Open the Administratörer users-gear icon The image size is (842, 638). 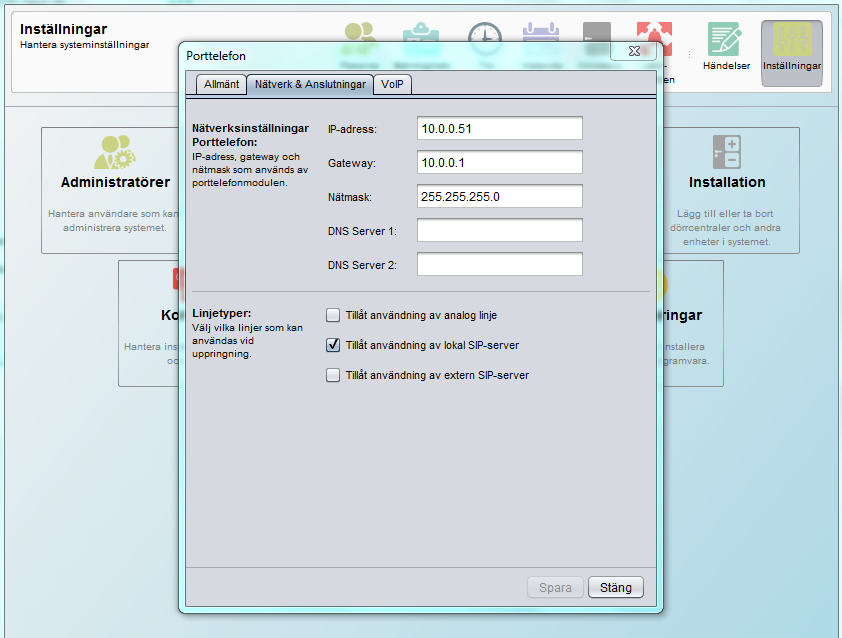click(115, 152)
